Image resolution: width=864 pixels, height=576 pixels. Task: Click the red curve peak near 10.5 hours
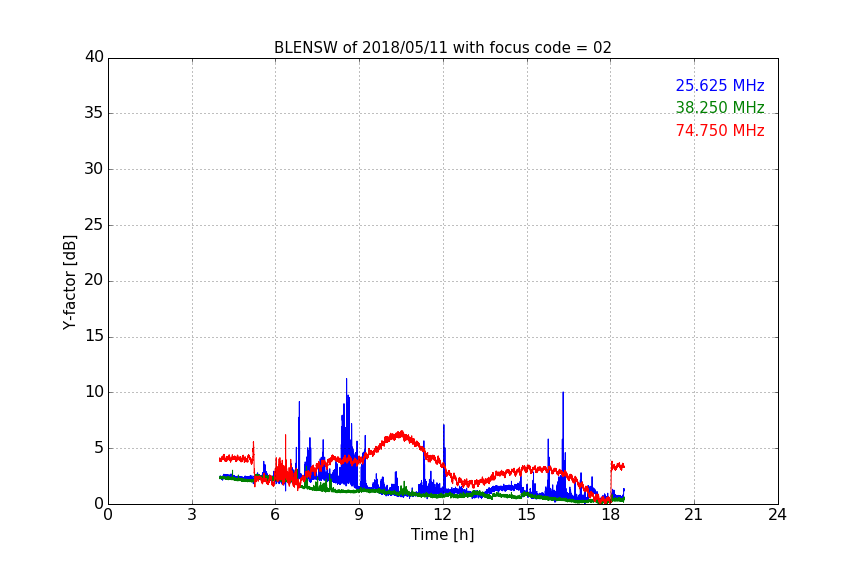click(x=401, y=433)
